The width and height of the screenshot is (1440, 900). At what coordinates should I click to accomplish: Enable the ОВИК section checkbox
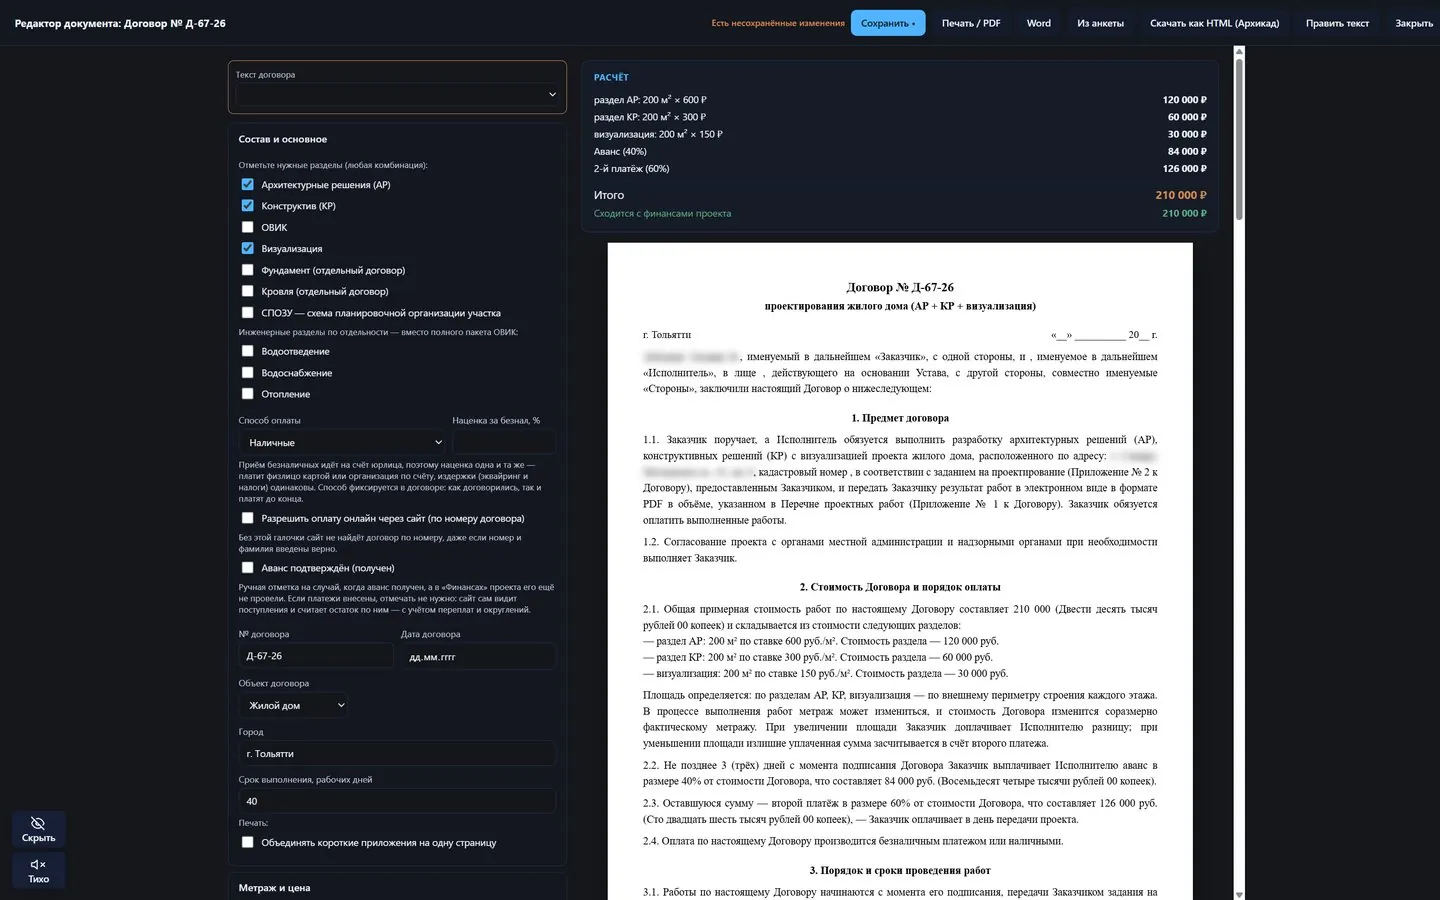247,227
